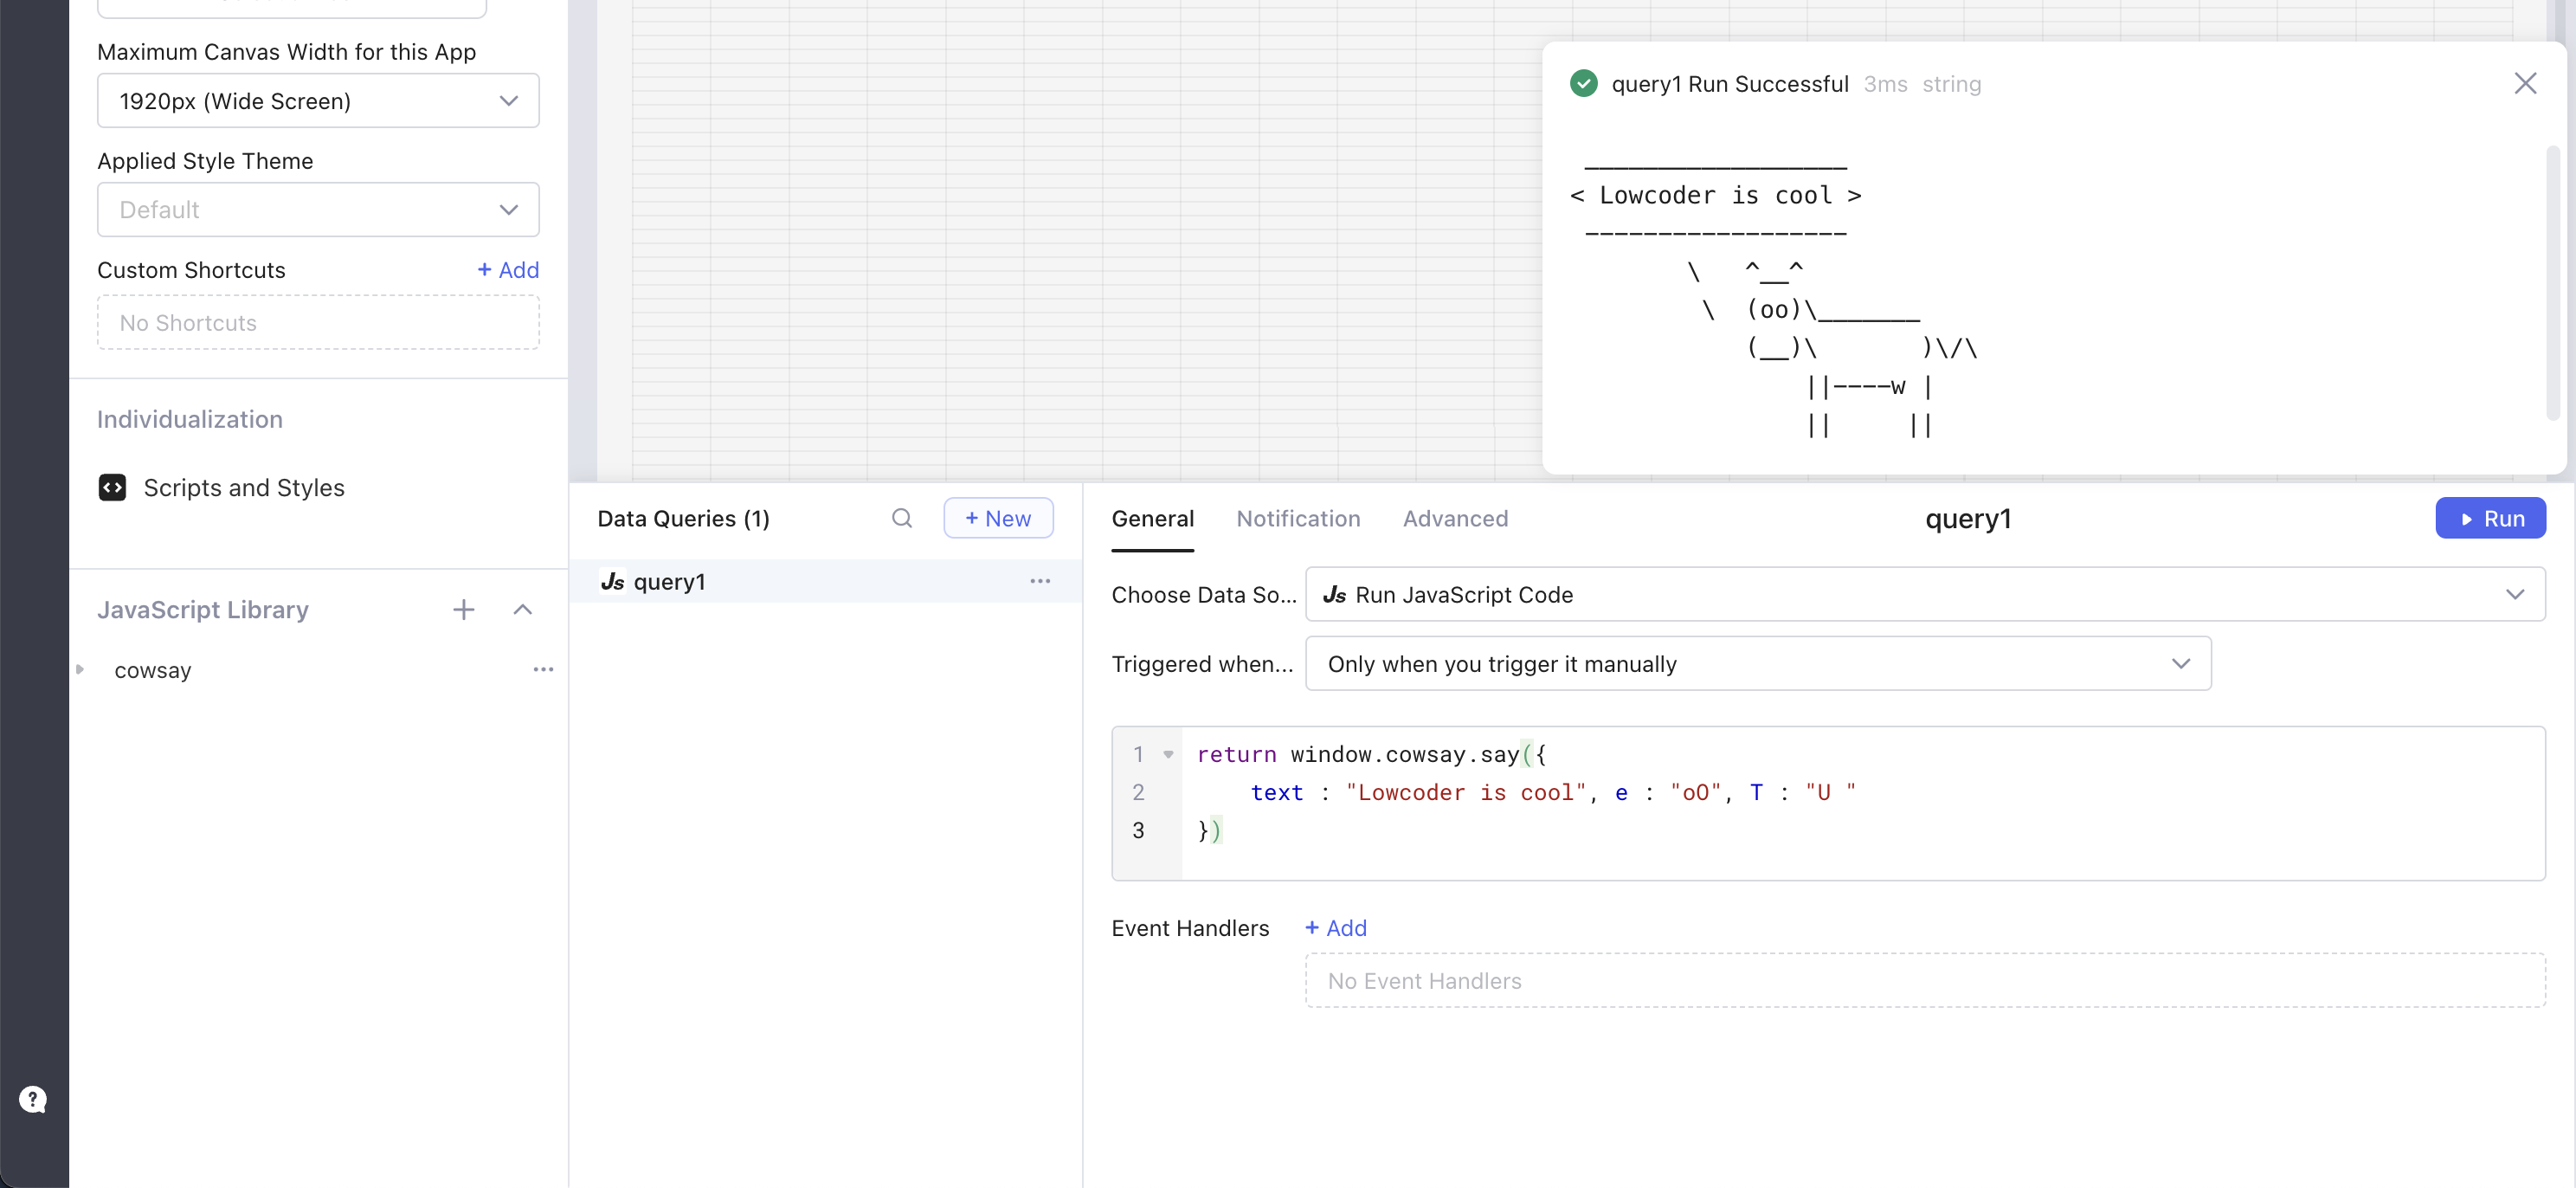The height and width of the screenshot is (1188, 2576).
Task: Open the Triggered when dropdown
Action: tap(1757, 663)
